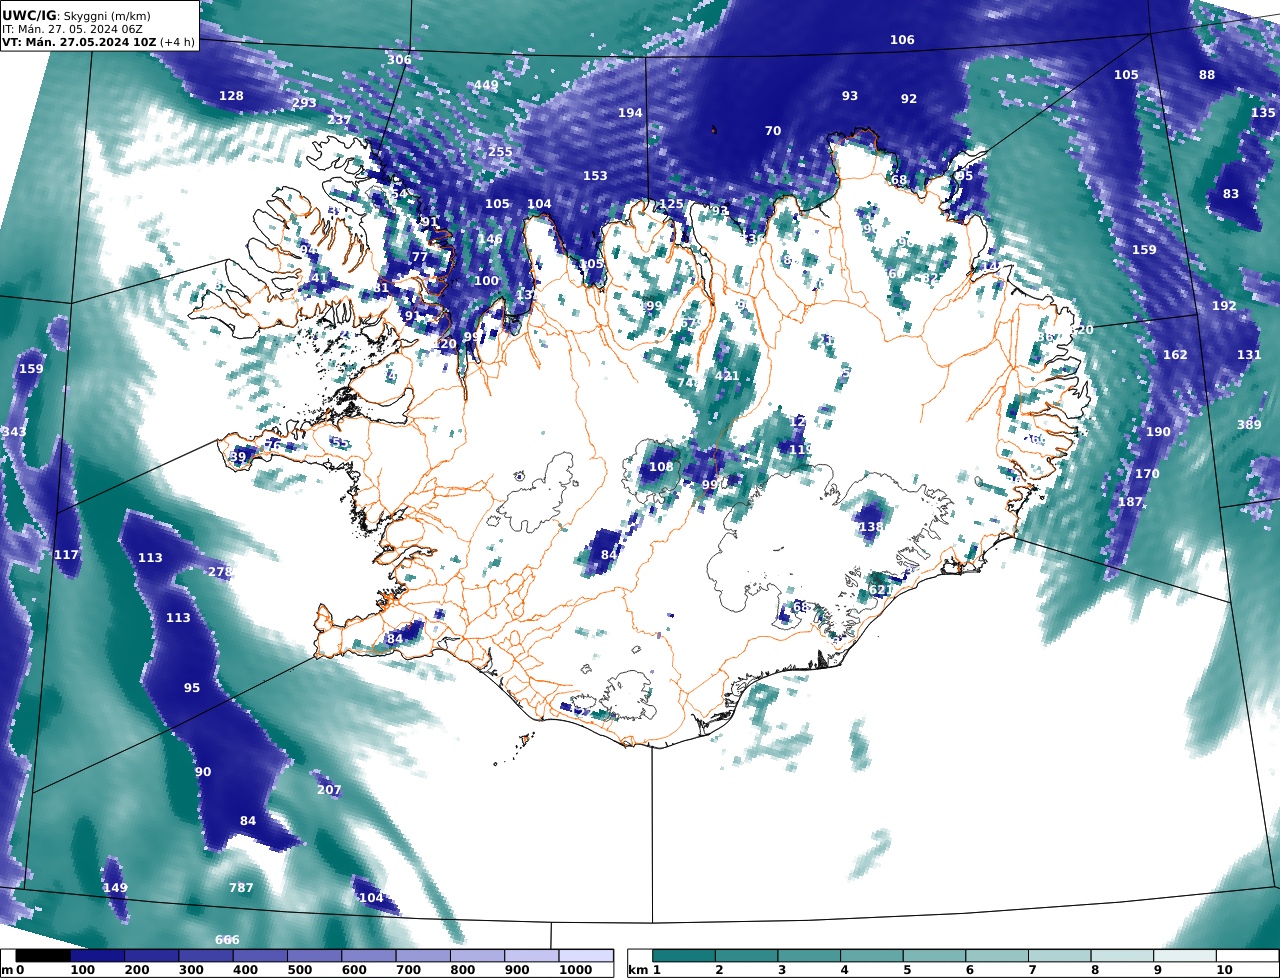Click the visibility value 90
Image resolution: width=1280 pixels, height=978 pixels.
tap(203, 772)
